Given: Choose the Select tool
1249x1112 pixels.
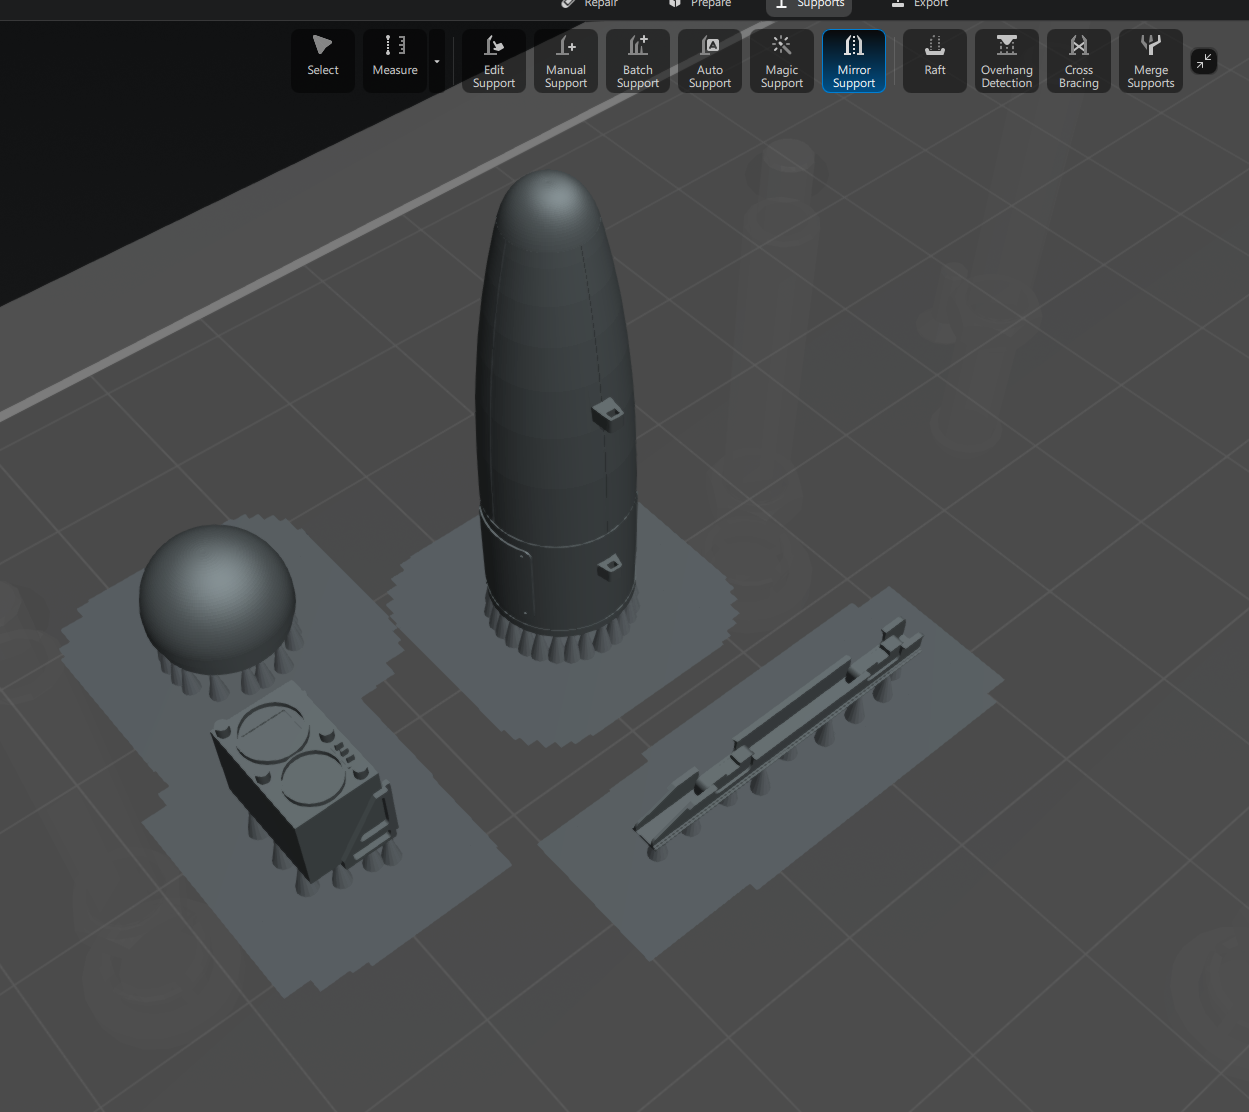Looking at the screenshot, I should (323, 60).
